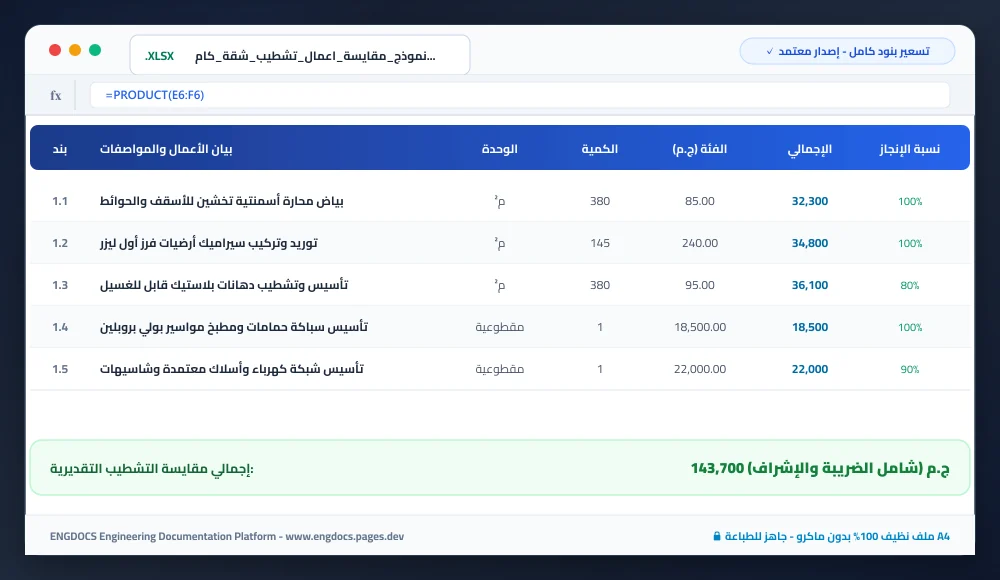
Task: Click the rate value 85.00
Action: click(x=700, y=201)
